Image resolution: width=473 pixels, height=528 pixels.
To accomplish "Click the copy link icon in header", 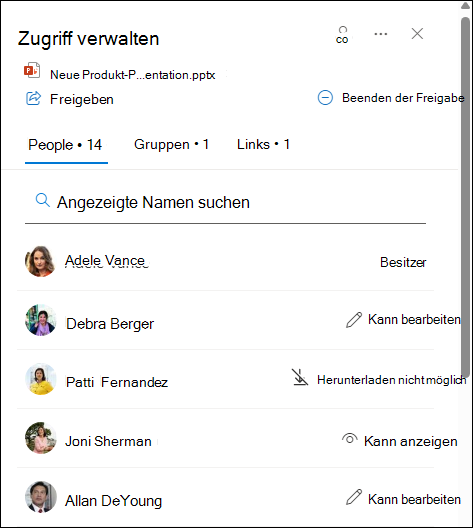I will coord(342,35).
